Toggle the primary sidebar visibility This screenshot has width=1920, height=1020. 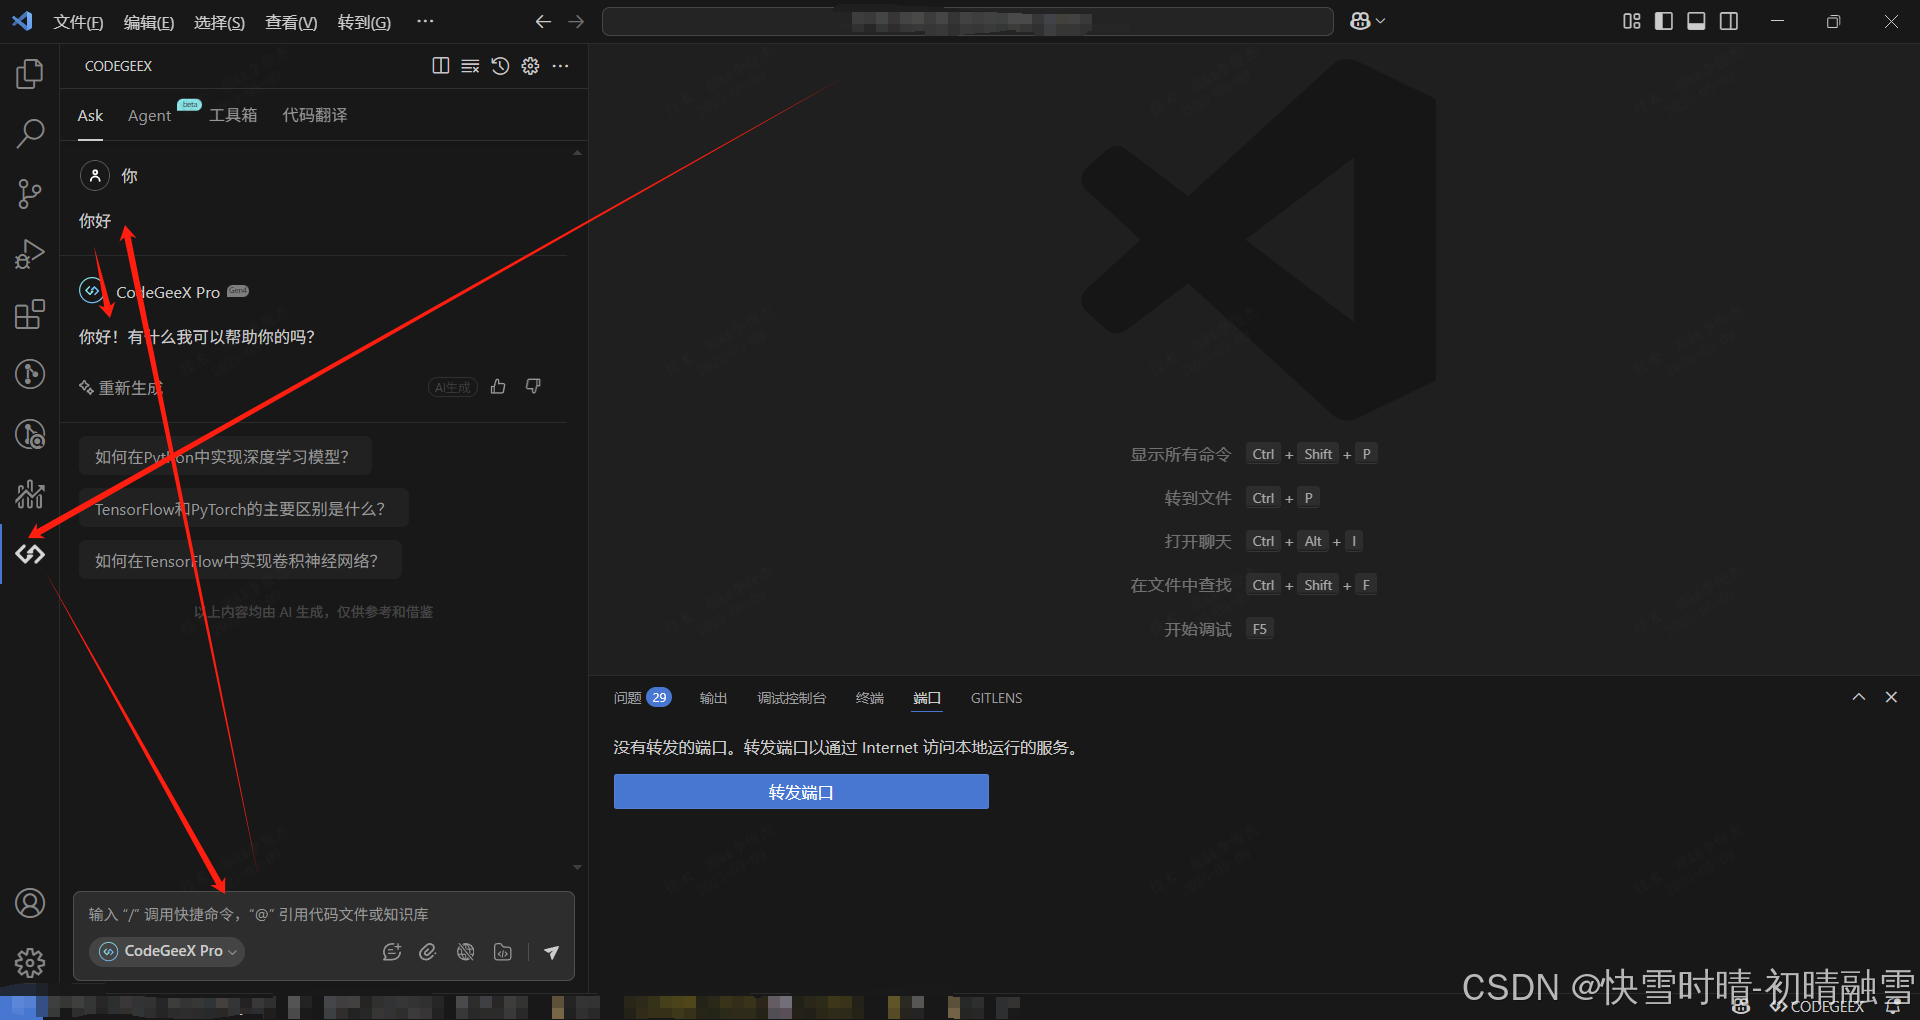pyautogui.click(x=1664, y=21)
